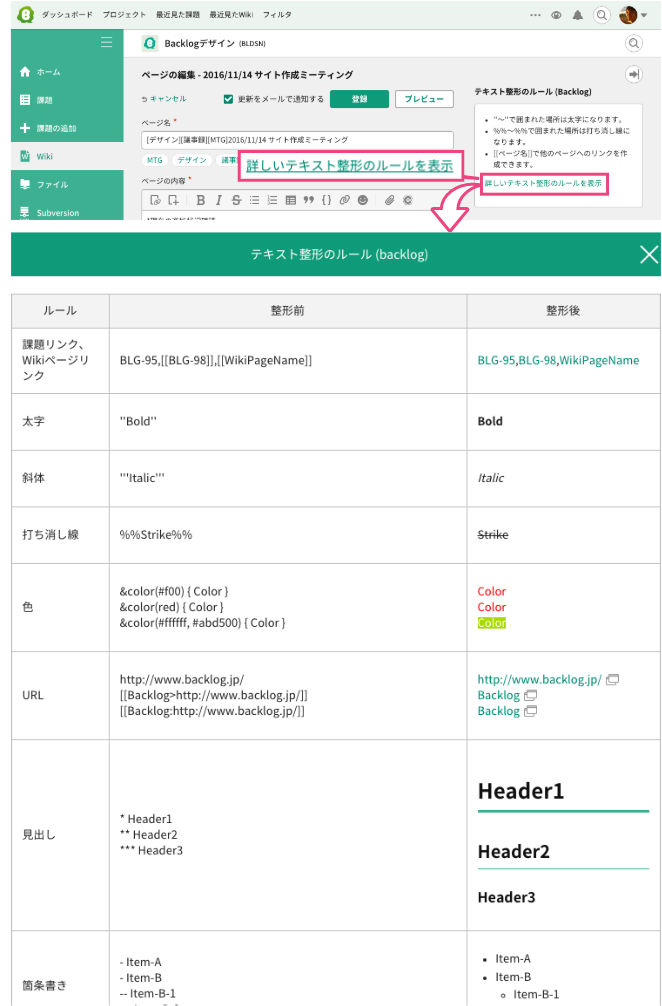Click the %%Strike%% cell text

[156, 534]
